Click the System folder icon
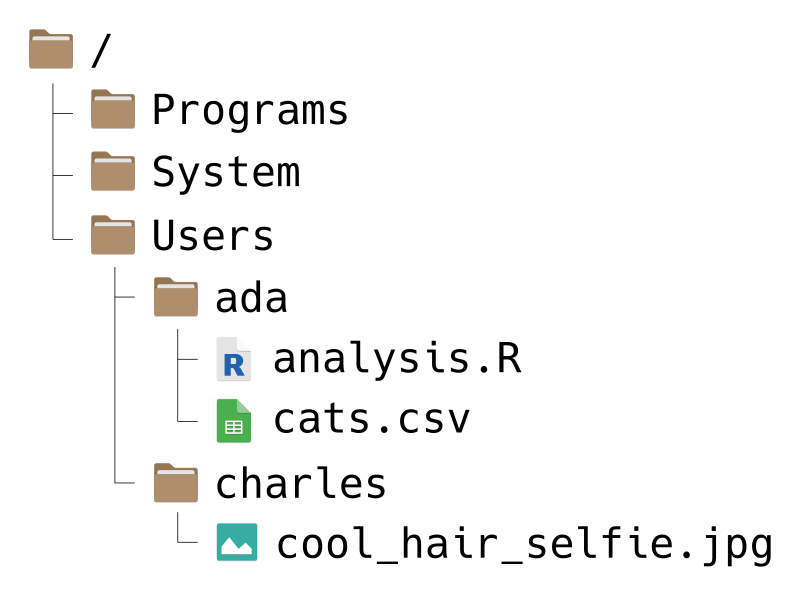 pos(113,173)
